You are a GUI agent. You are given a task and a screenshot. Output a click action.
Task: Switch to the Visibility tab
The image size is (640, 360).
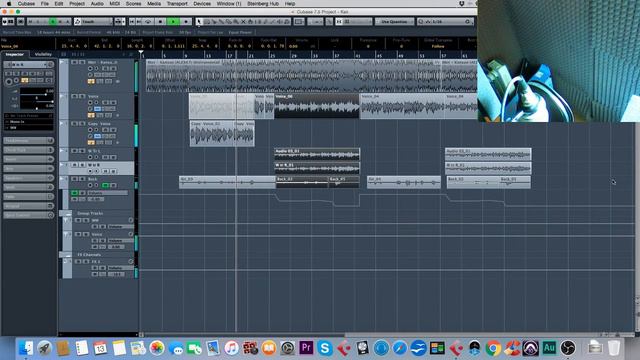pyautogui.click(x=43, y=54)
